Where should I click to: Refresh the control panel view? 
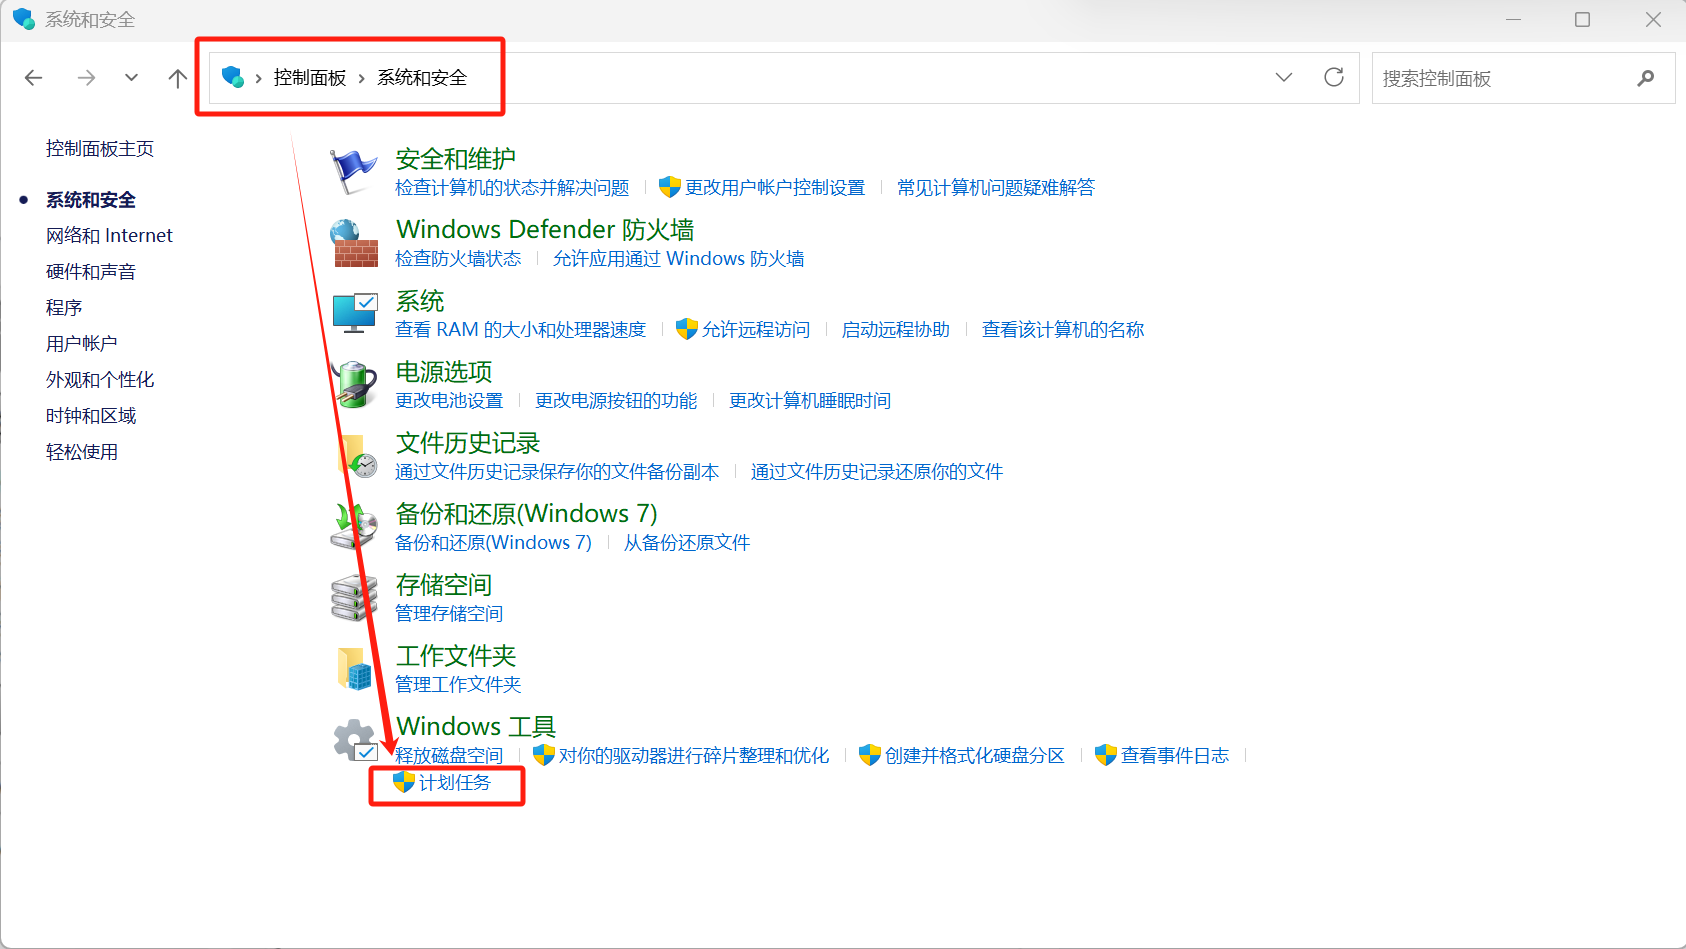click(x=1333, y=78)
